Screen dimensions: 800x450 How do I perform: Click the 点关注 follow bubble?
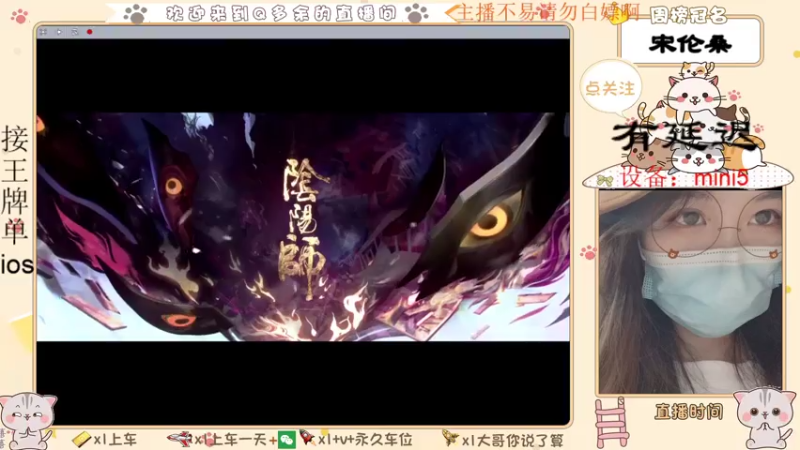(x=610, y=87)
